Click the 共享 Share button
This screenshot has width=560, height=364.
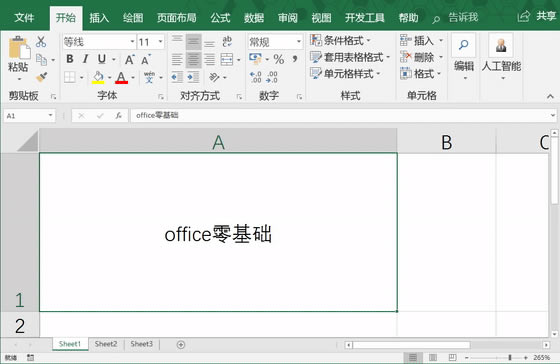[537, 16]
